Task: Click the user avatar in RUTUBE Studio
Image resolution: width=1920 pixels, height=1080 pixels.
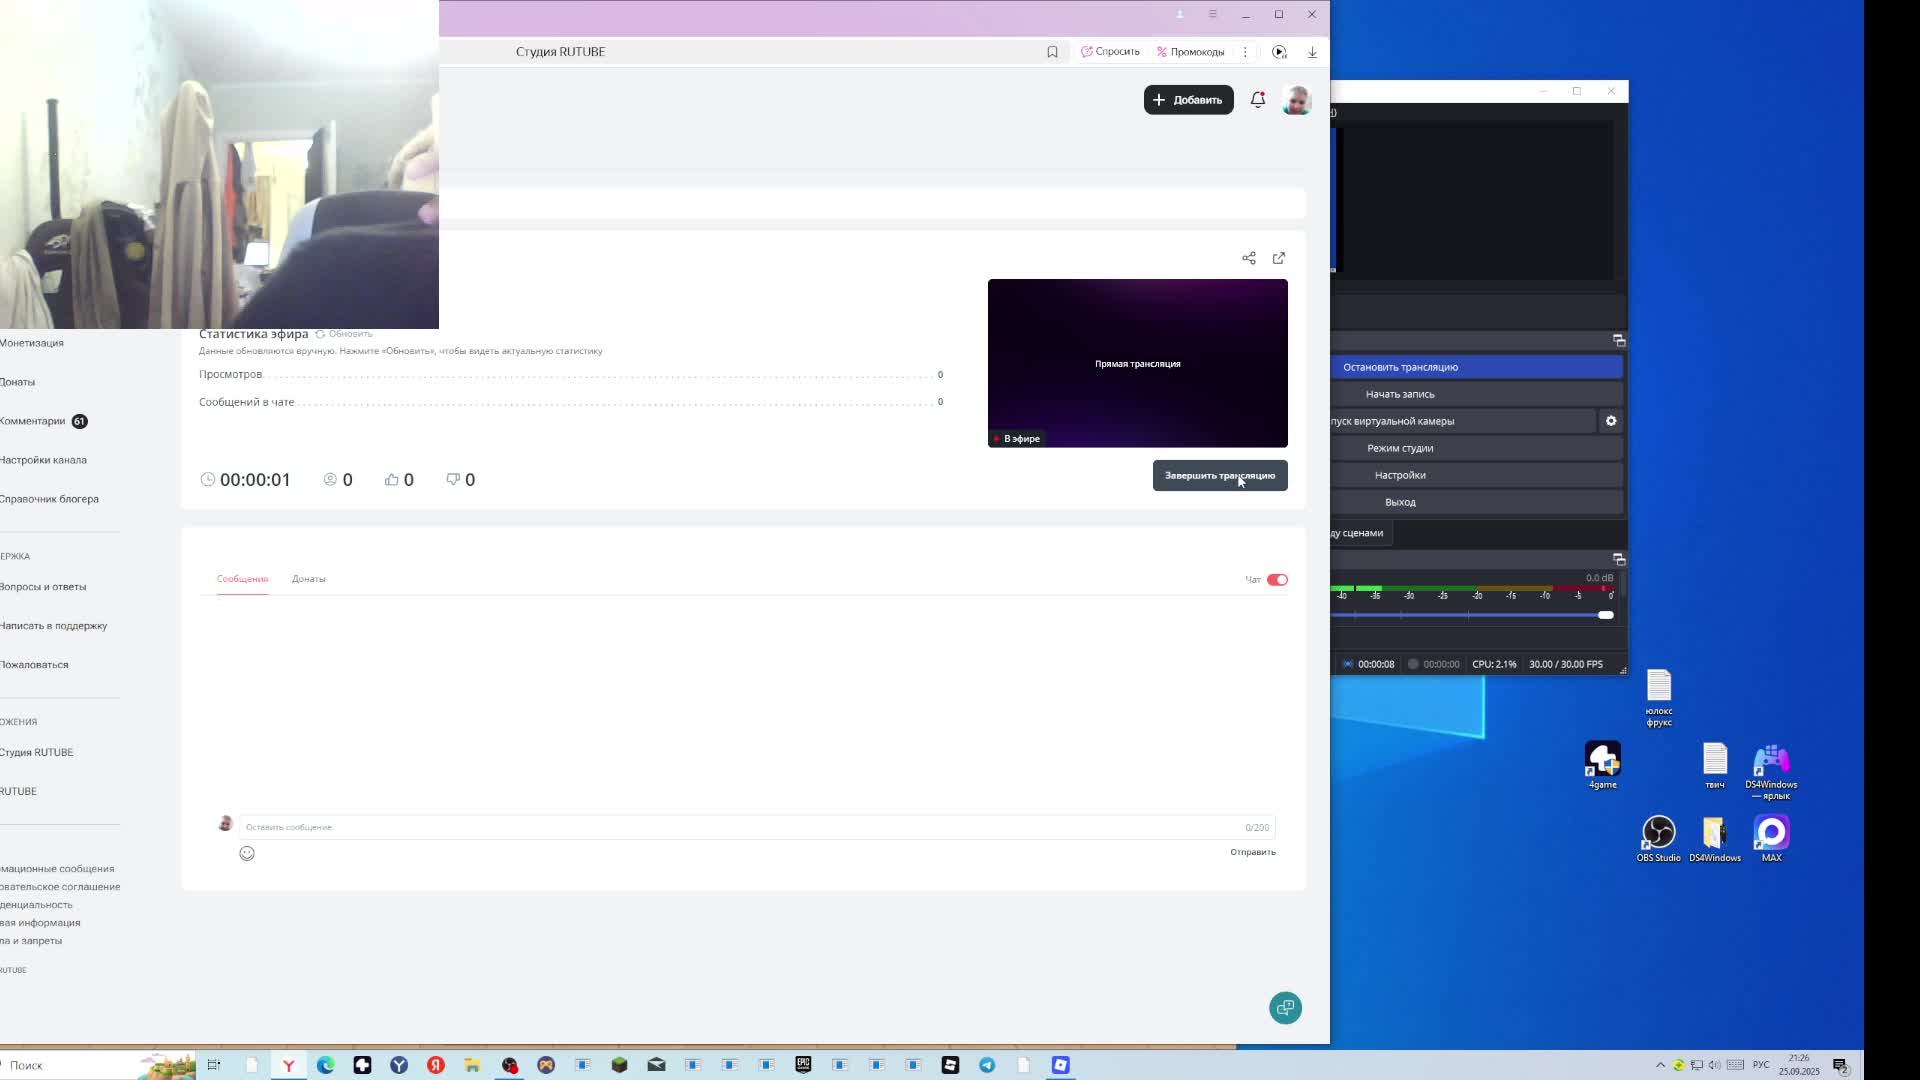Action: 1297,100
